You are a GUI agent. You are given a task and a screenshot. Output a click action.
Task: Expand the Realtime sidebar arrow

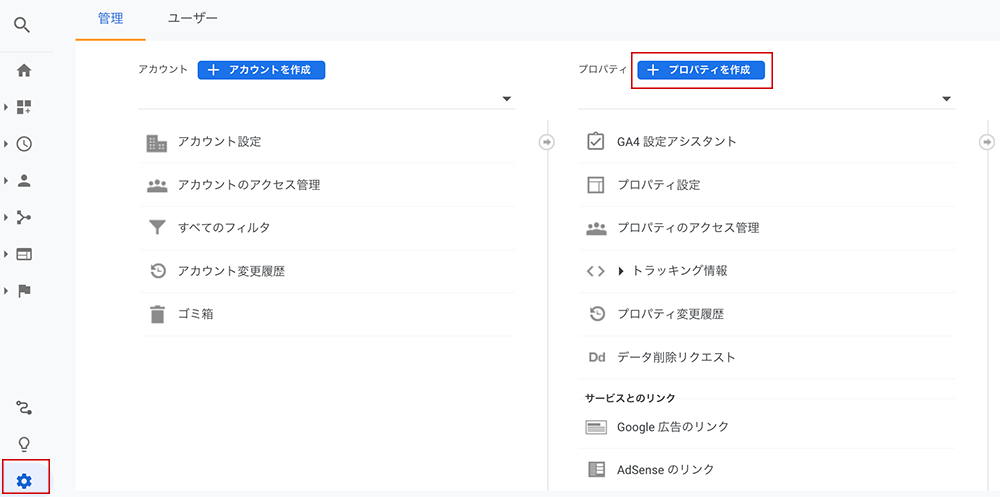(x=6, y=144)
